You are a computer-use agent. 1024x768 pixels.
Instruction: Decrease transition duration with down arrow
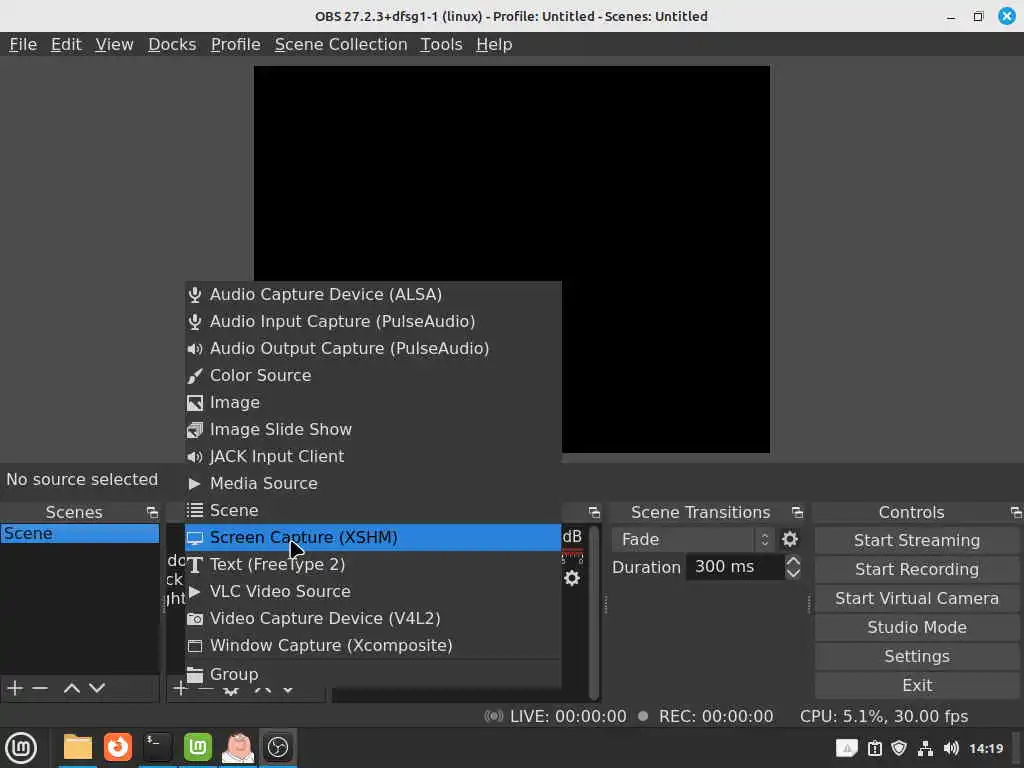pos(793,573)
